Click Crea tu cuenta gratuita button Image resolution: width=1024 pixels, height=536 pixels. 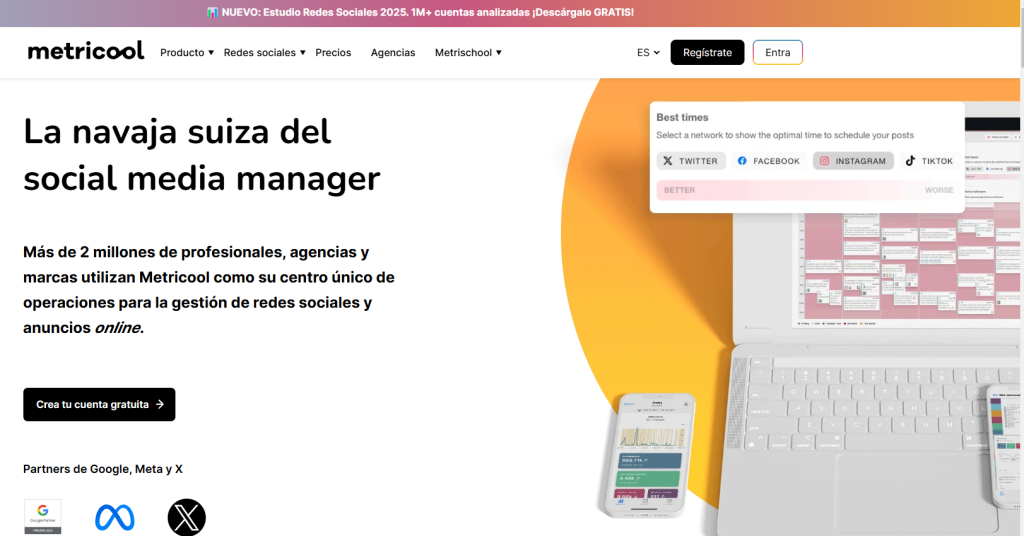[x=99, y=404]
